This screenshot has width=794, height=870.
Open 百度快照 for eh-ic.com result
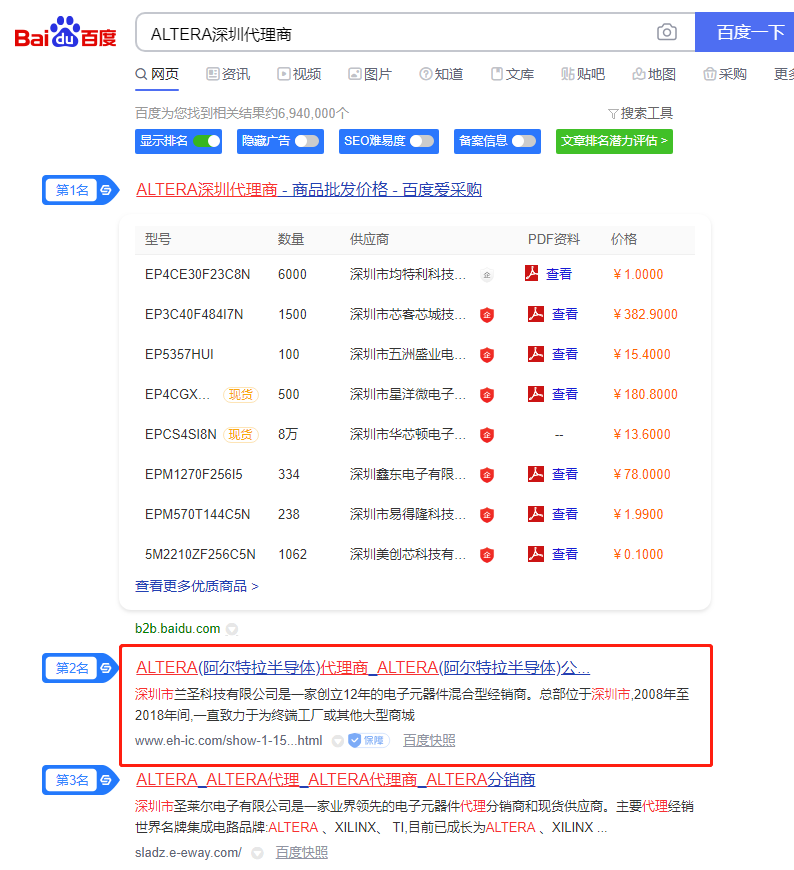(429, 740)
